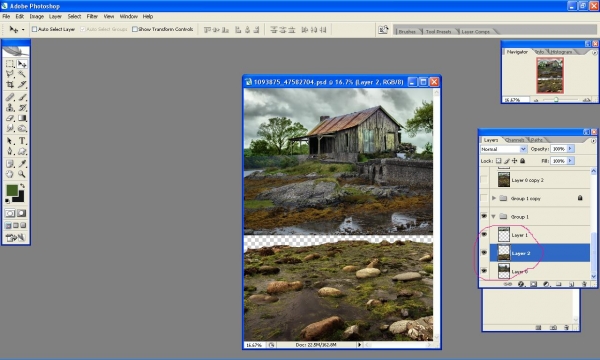Toggle the lock all padlock option
Viewport: 600px width, 360px height.
pos(523,161)
